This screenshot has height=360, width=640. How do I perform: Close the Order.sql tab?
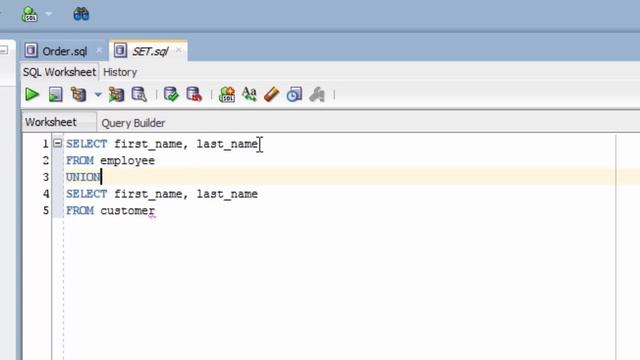pyautogui.click(x=99, y=51)
